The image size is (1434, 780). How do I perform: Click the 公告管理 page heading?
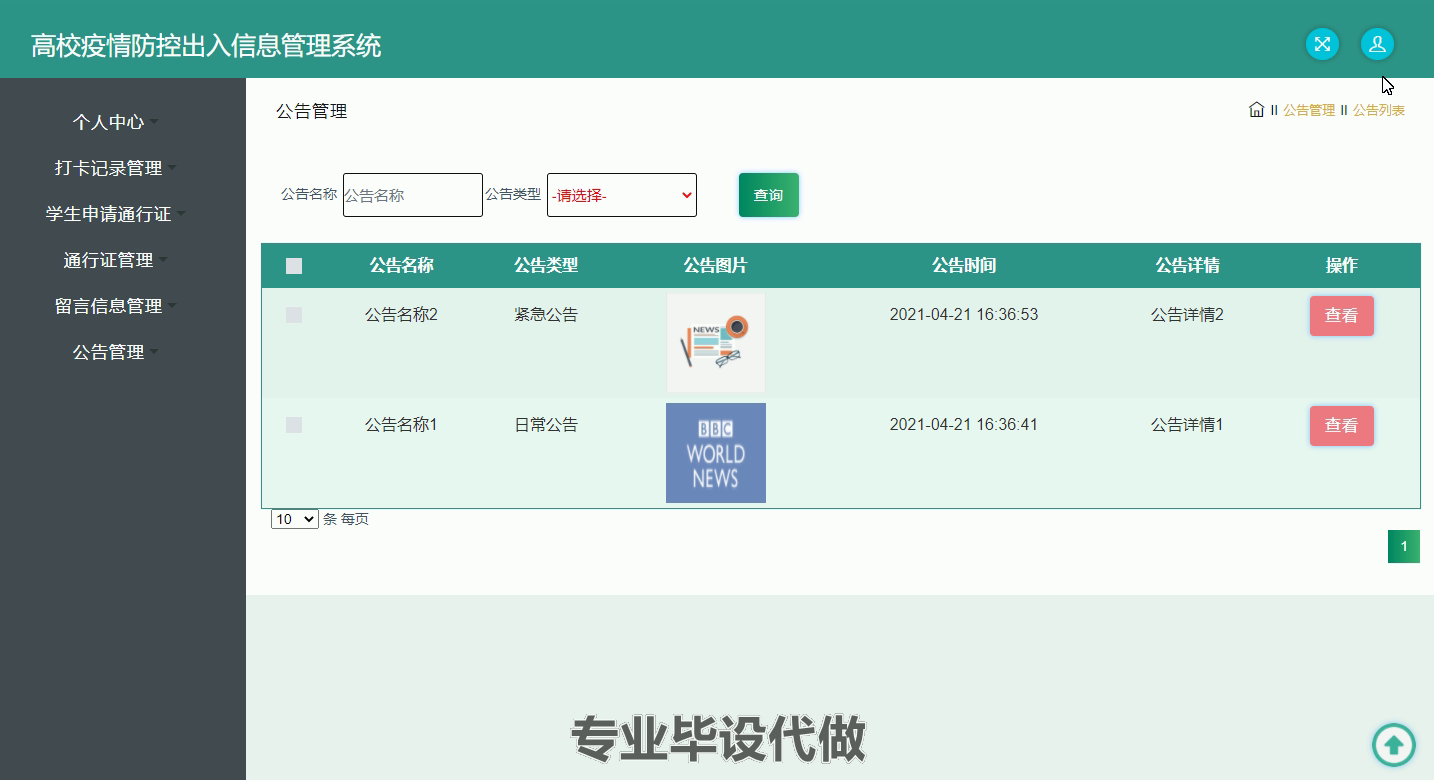click(312, 111)
